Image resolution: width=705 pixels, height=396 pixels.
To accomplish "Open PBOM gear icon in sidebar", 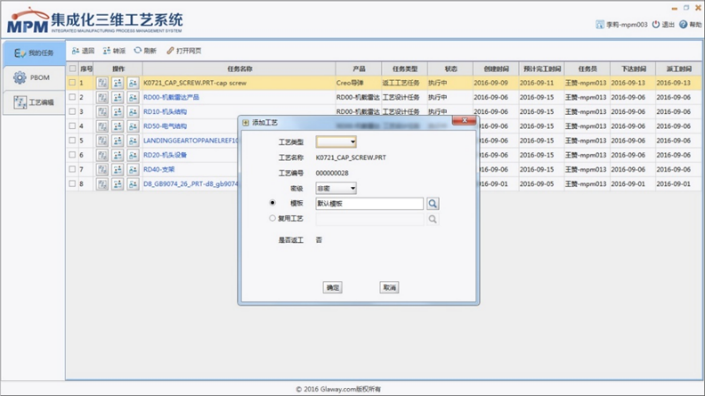I will 19,78.
